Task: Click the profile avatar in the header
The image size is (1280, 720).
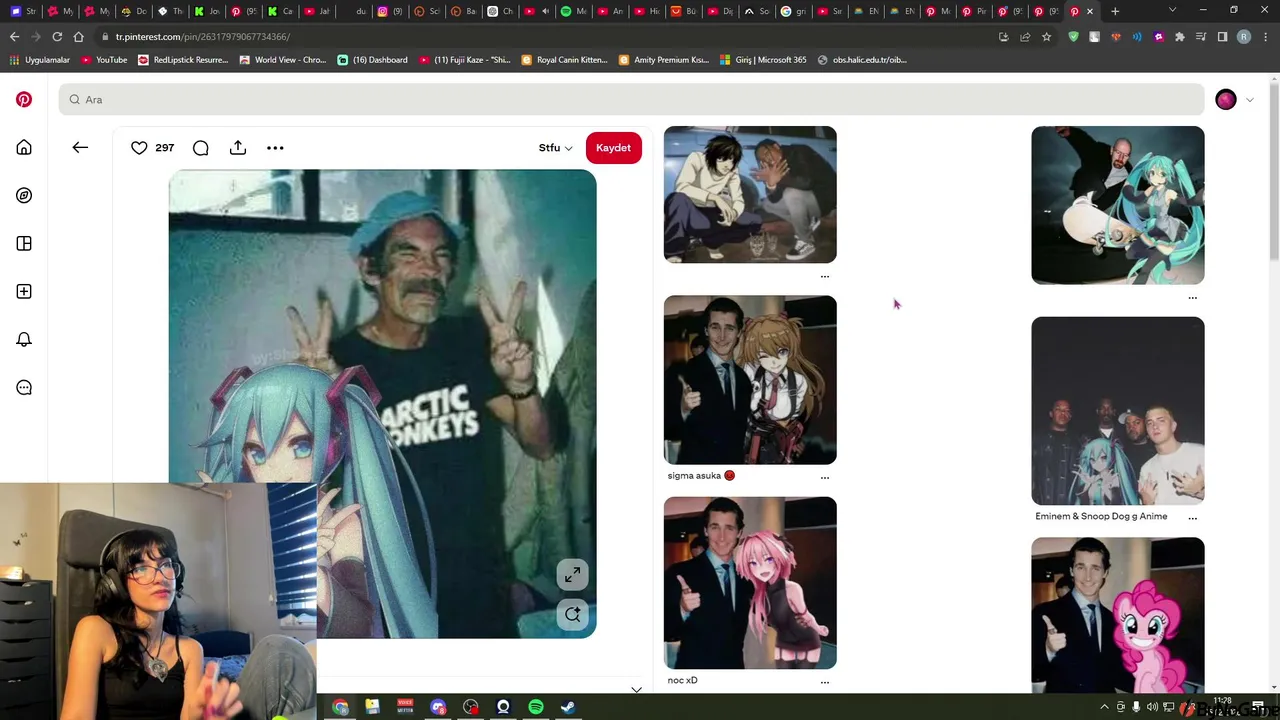Action: coord(1226,99)
